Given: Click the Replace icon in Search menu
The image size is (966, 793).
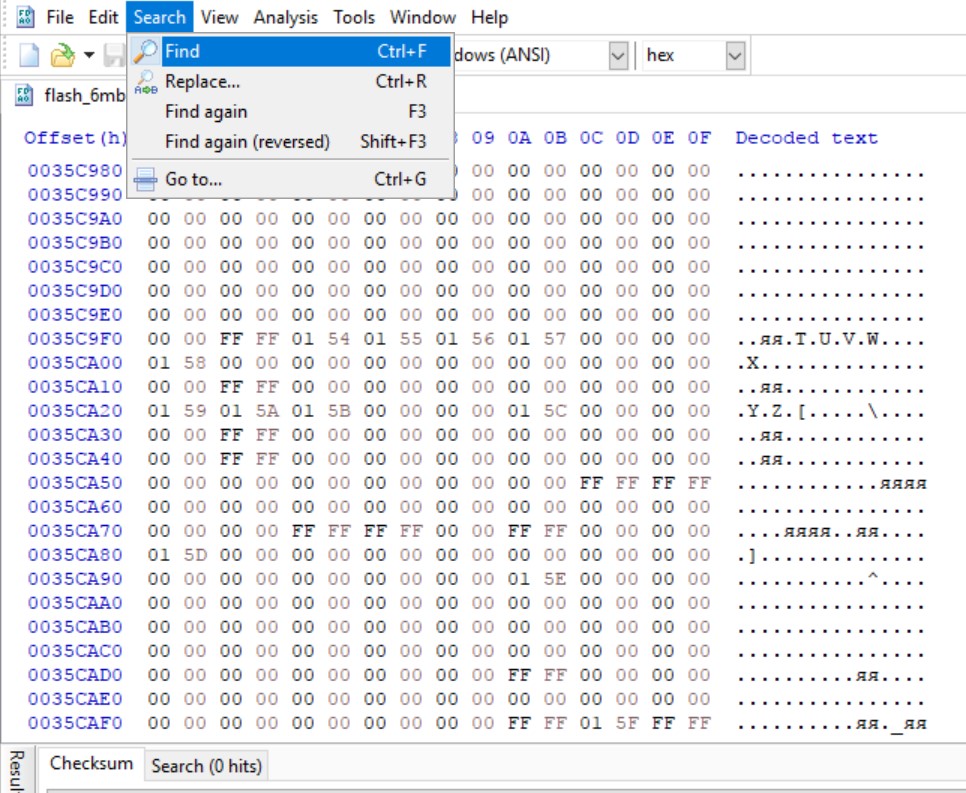Looking at the screenshot, I should coord(146,82).
